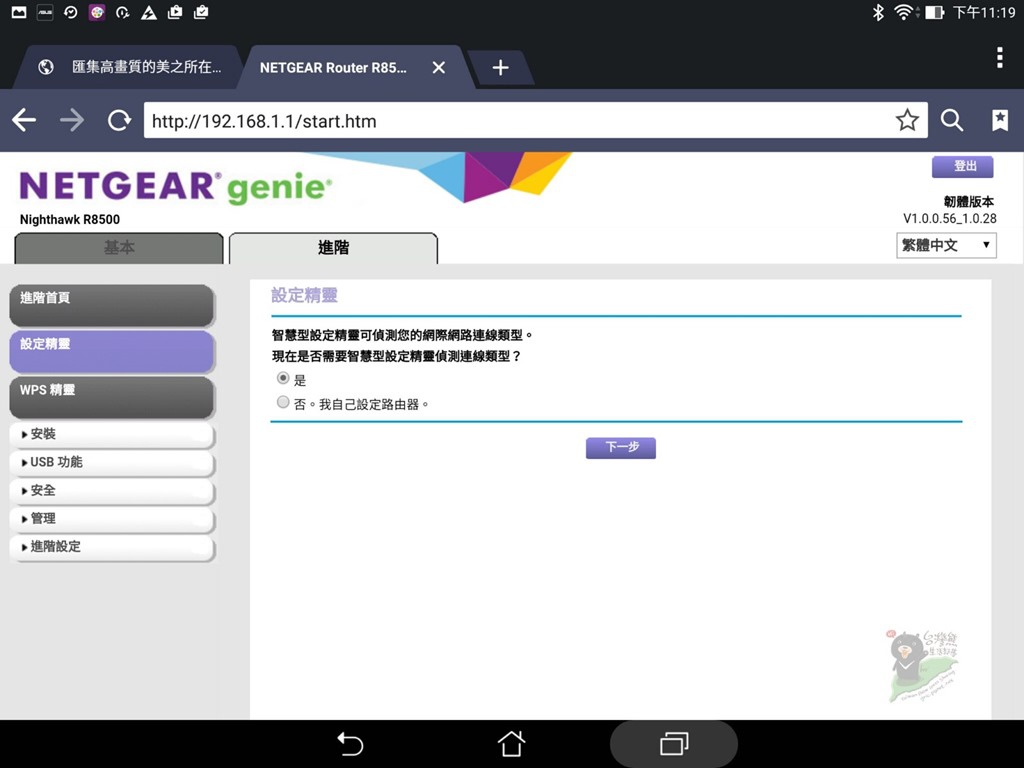Expand the 進階設定 sidebar section
Image resolution: width=1024 pixels, height=768 pixels.
click(x=112, y=547)
